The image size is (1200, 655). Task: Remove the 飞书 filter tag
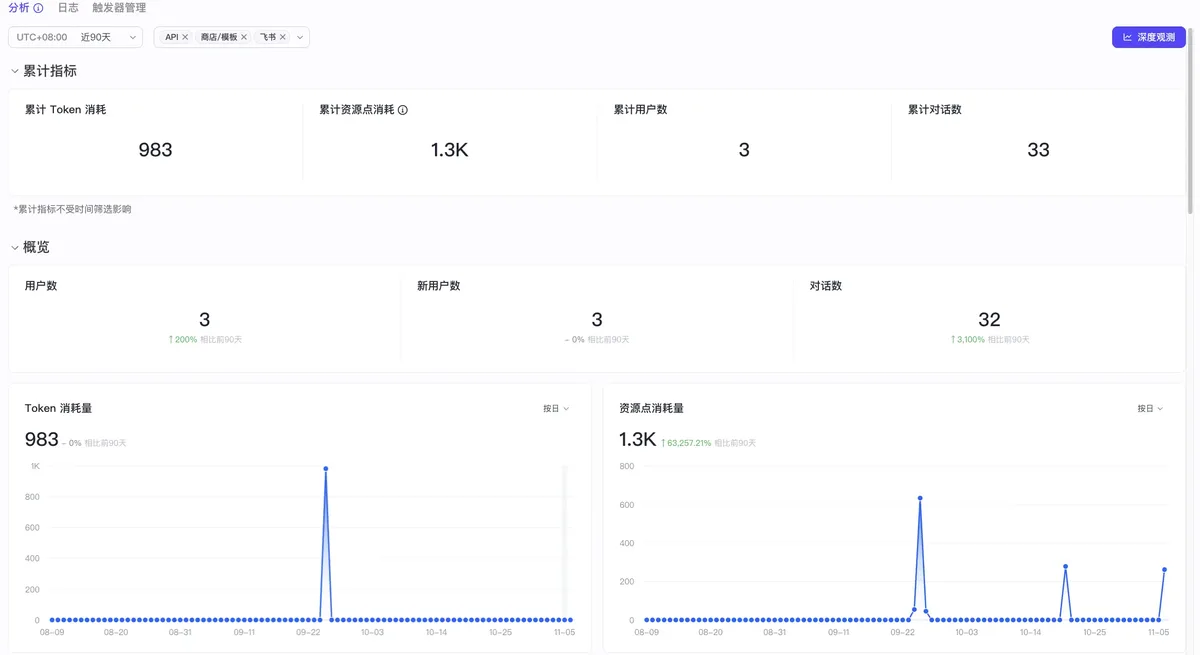[x=283, y=37]
